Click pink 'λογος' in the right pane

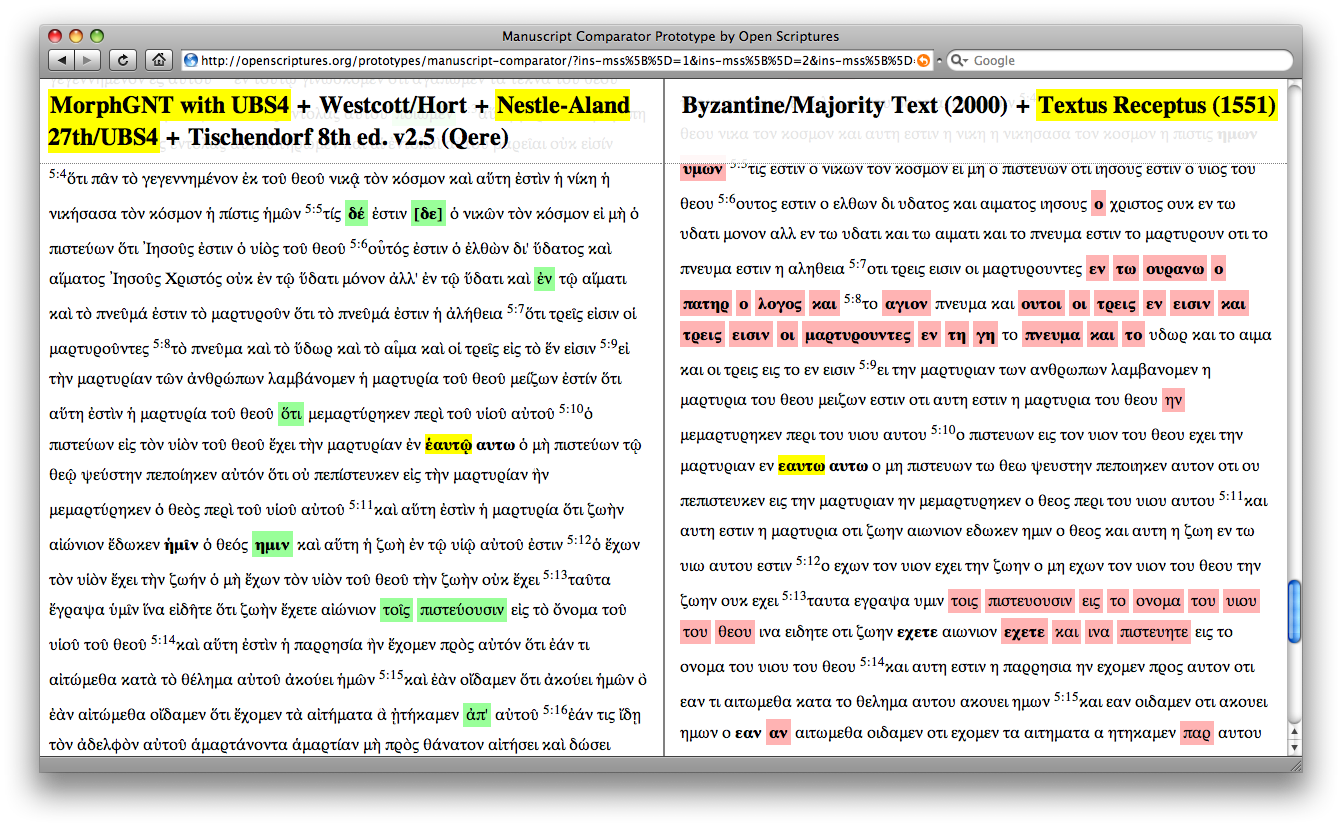tap(780, 302)
